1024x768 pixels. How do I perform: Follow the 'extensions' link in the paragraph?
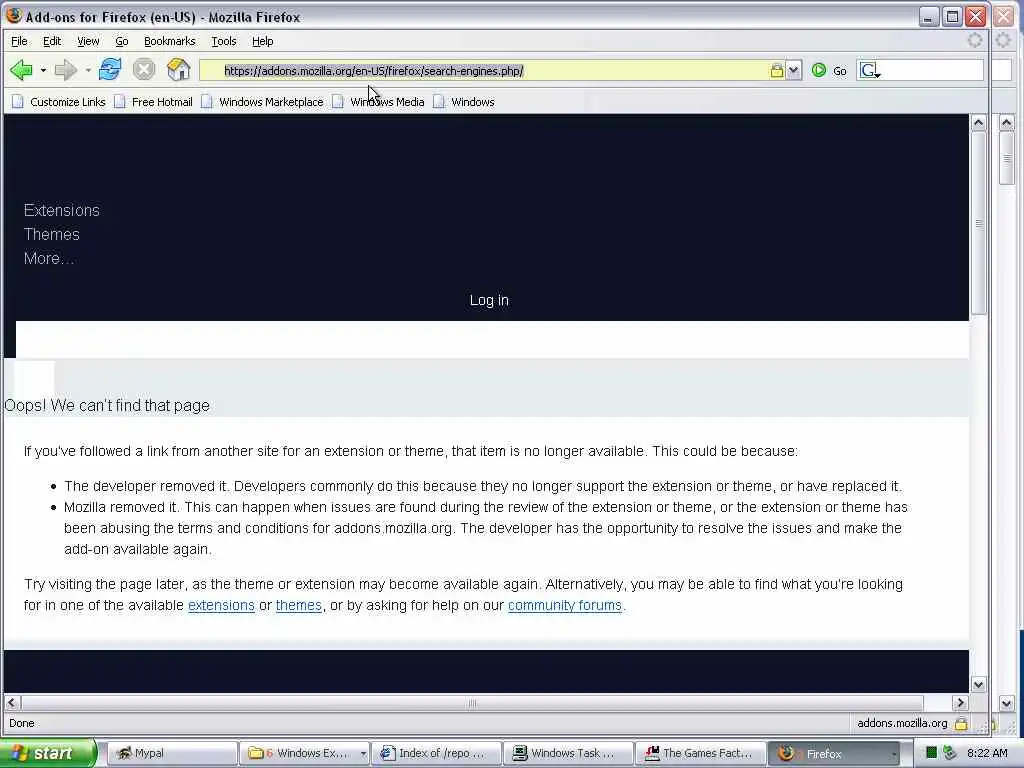pos(221,605)
